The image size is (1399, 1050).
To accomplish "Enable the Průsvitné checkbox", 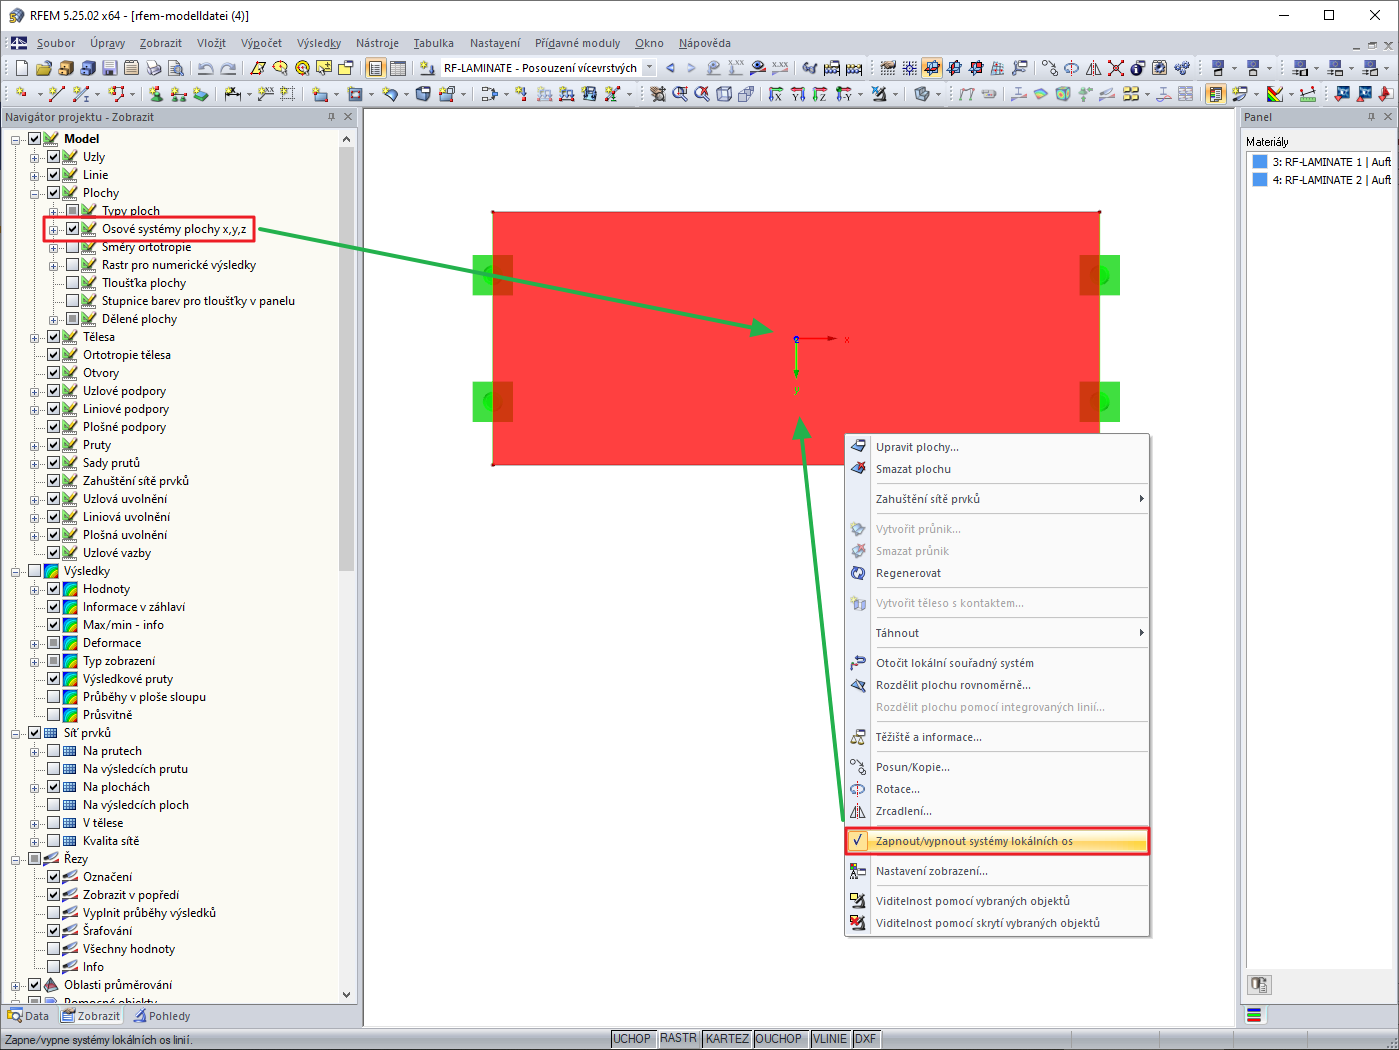I will point(54,715).
